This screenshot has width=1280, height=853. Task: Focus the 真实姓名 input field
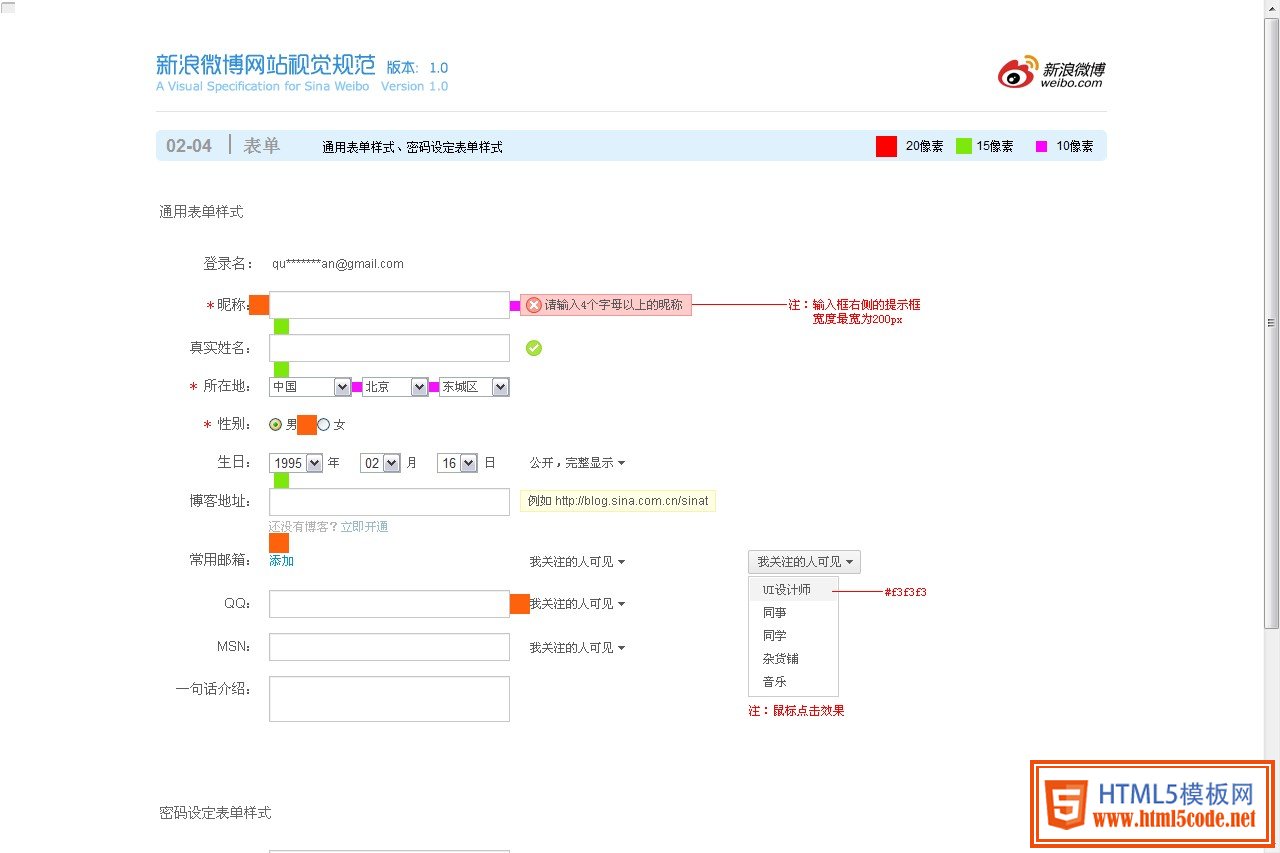click(389, 348)
